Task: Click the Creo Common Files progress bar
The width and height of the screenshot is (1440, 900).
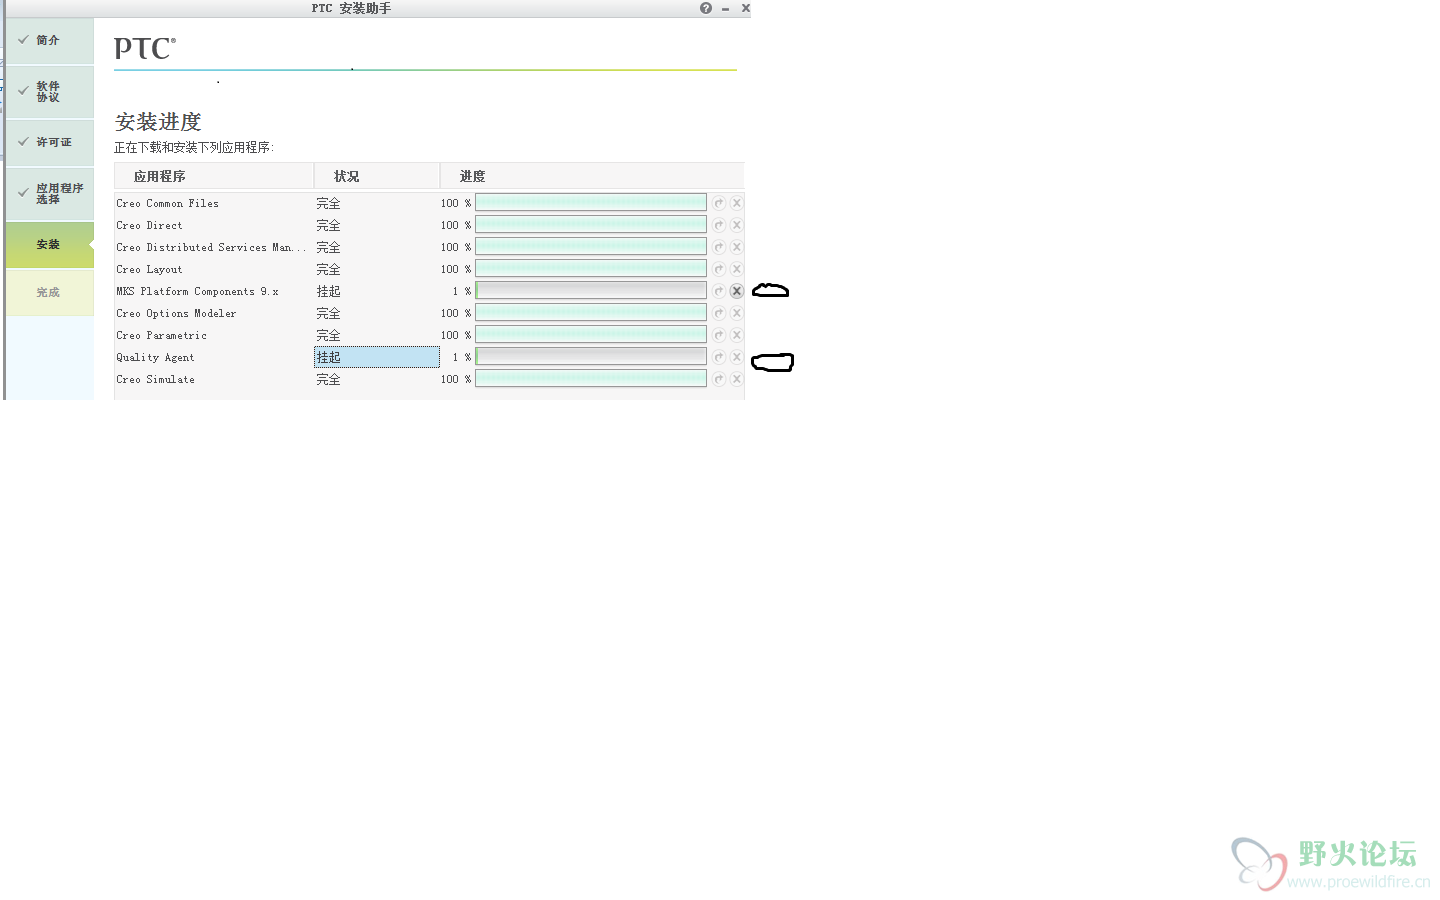Action: [x=591, y=203]
